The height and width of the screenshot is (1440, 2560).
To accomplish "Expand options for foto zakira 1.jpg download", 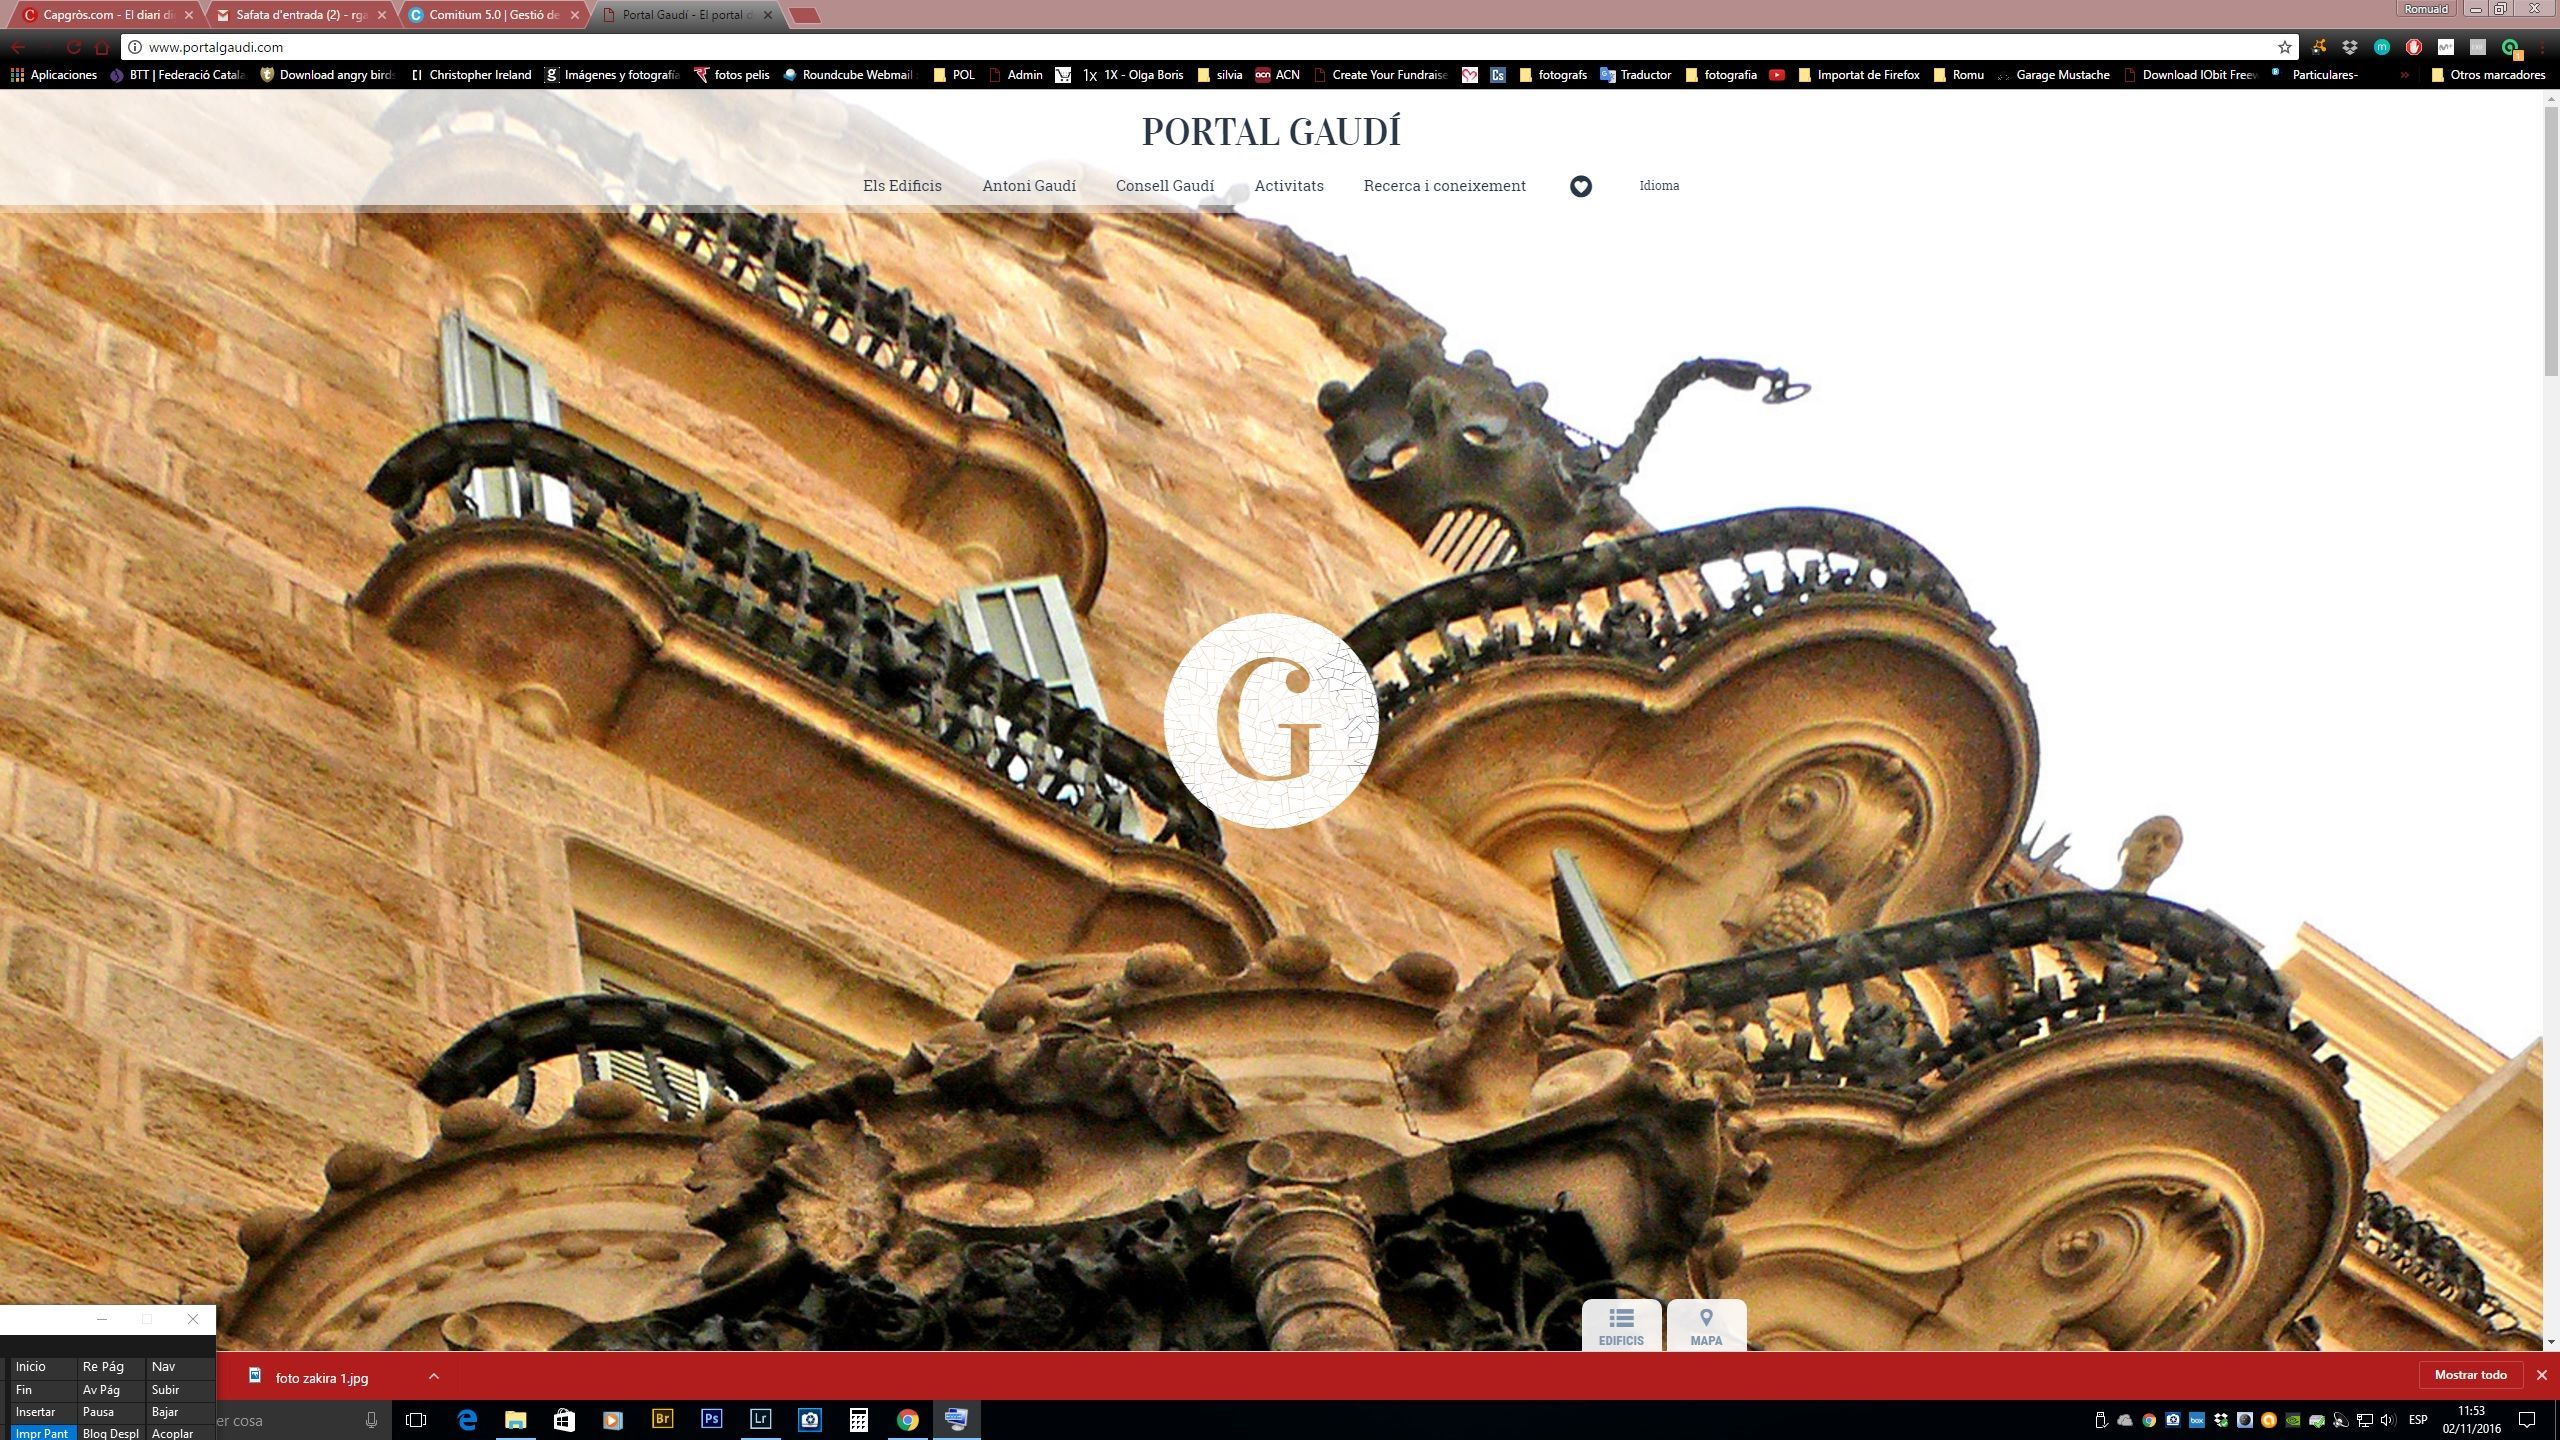I will 434,1376.
